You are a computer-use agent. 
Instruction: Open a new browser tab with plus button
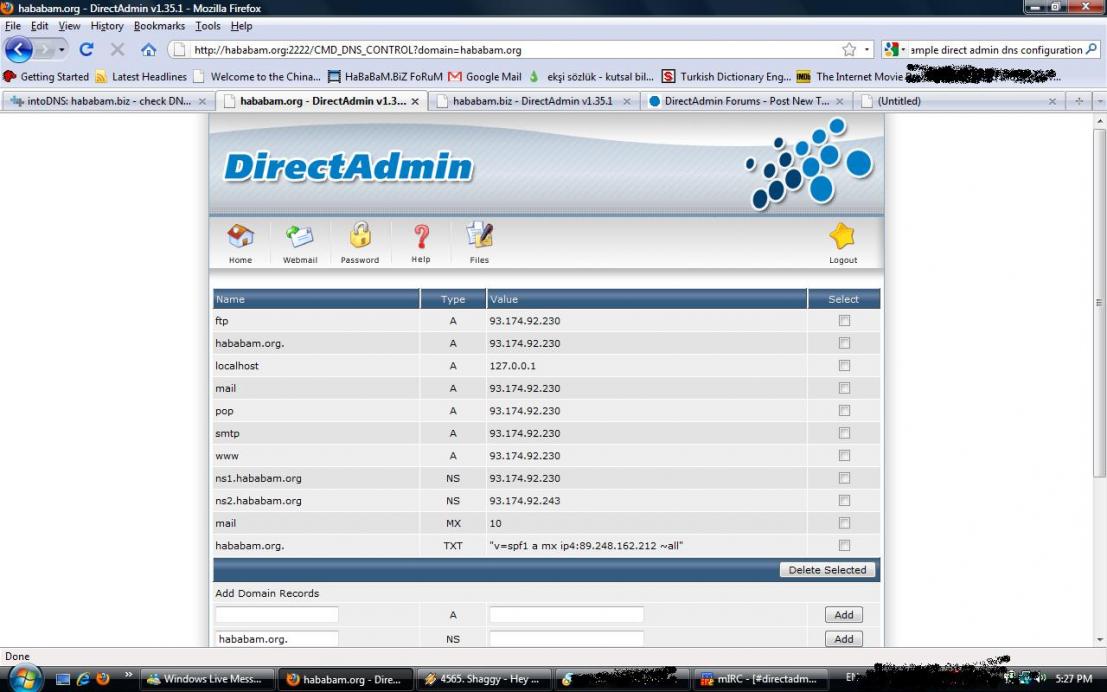coord(1079,101)
